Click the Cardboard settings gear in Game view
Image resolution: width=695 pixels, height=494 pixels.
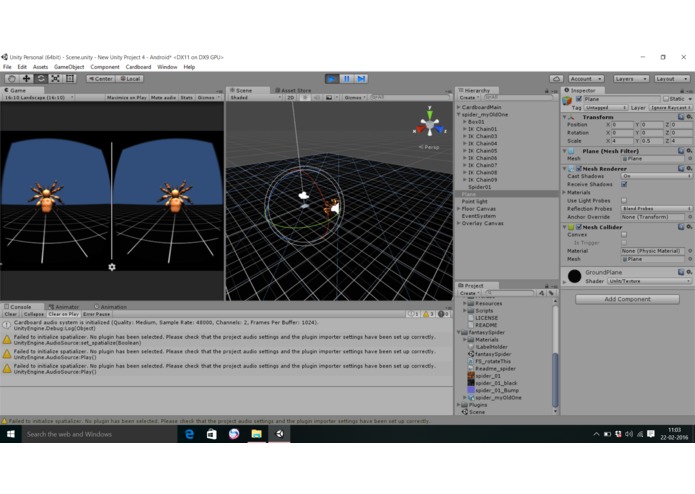pos(112,267)
